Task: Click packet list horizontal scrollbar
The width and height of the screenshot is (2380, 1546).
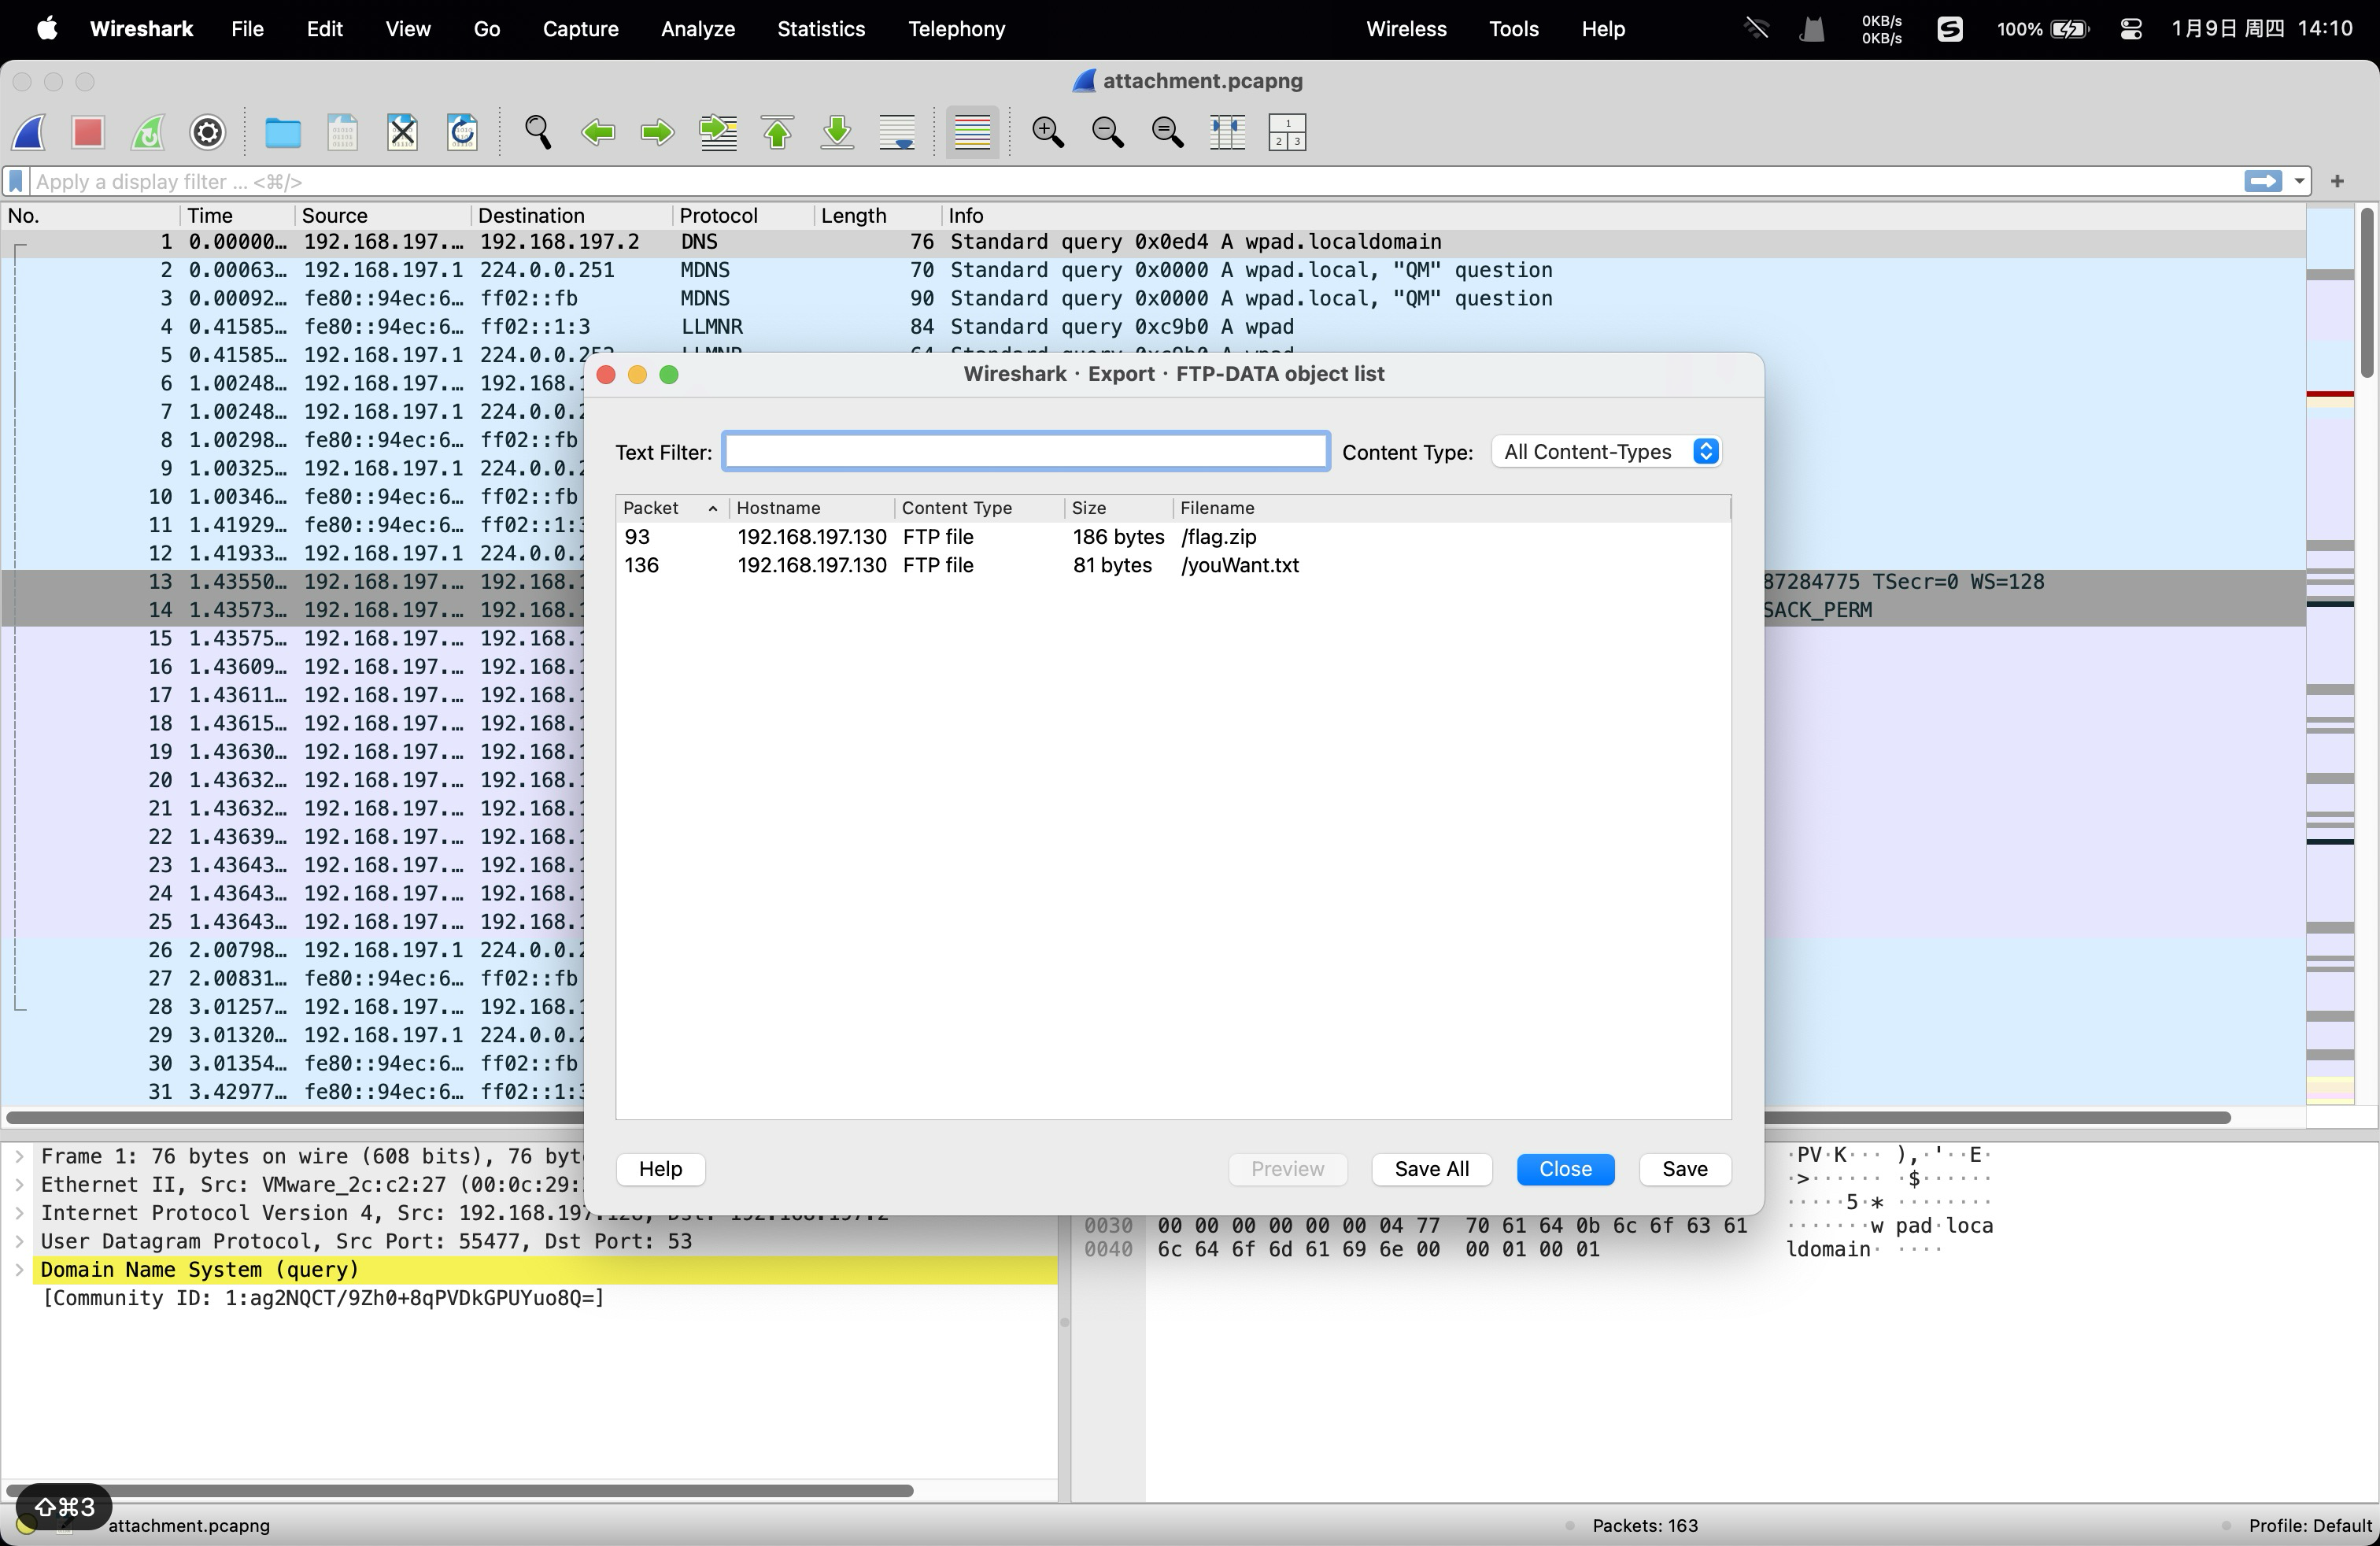Action: [x=1118, y=1117]
